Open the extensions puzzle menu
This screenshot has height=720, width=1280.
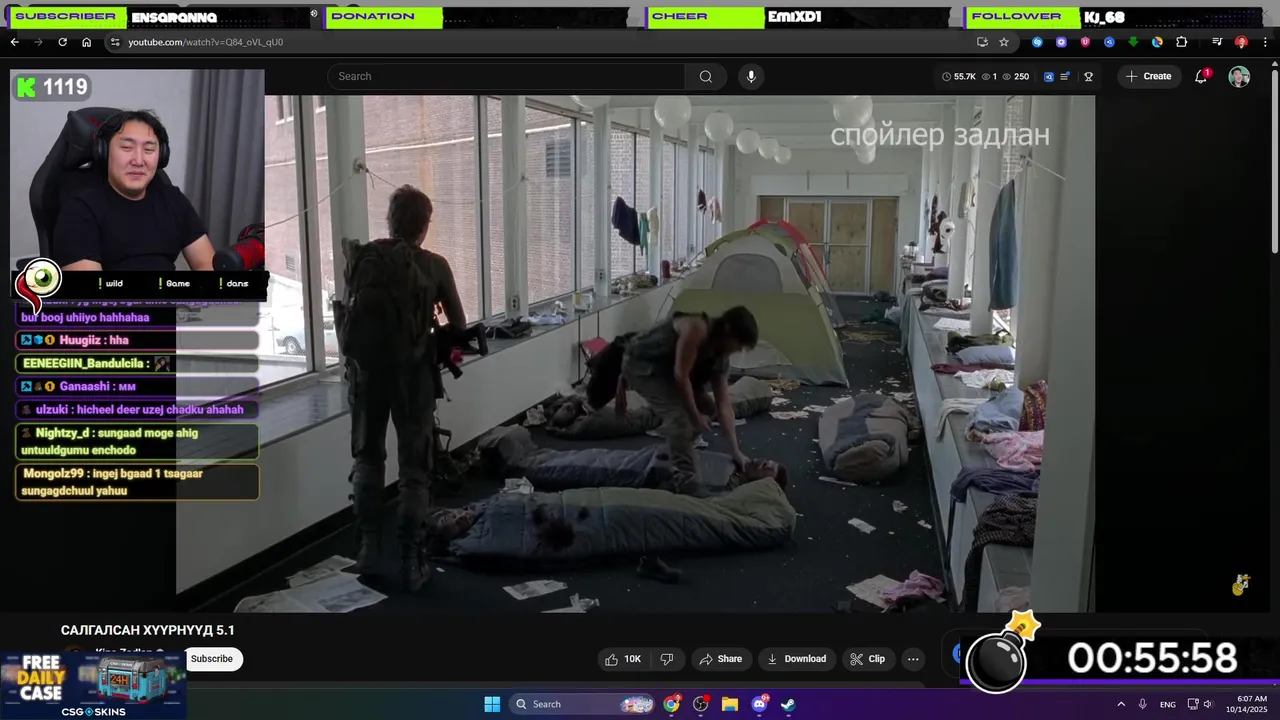point(1181,42)
